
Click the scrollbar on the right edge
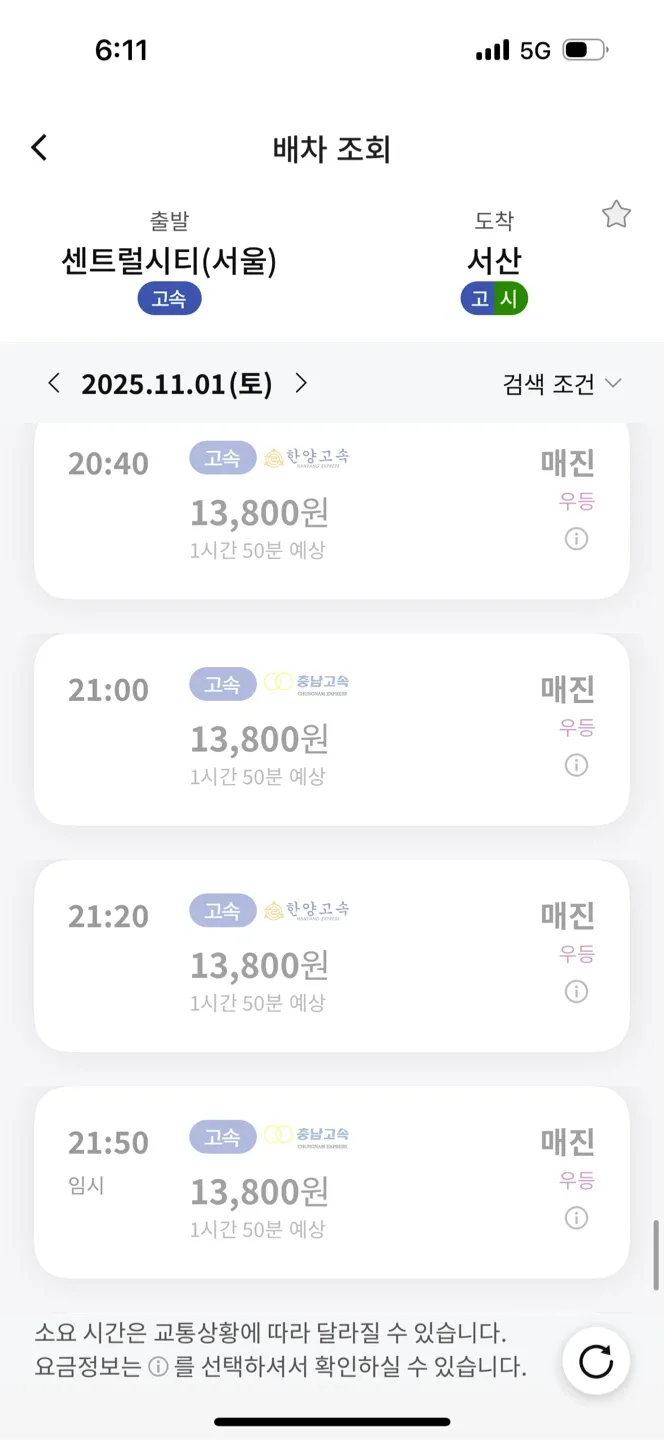click(x=656, y=1256)
